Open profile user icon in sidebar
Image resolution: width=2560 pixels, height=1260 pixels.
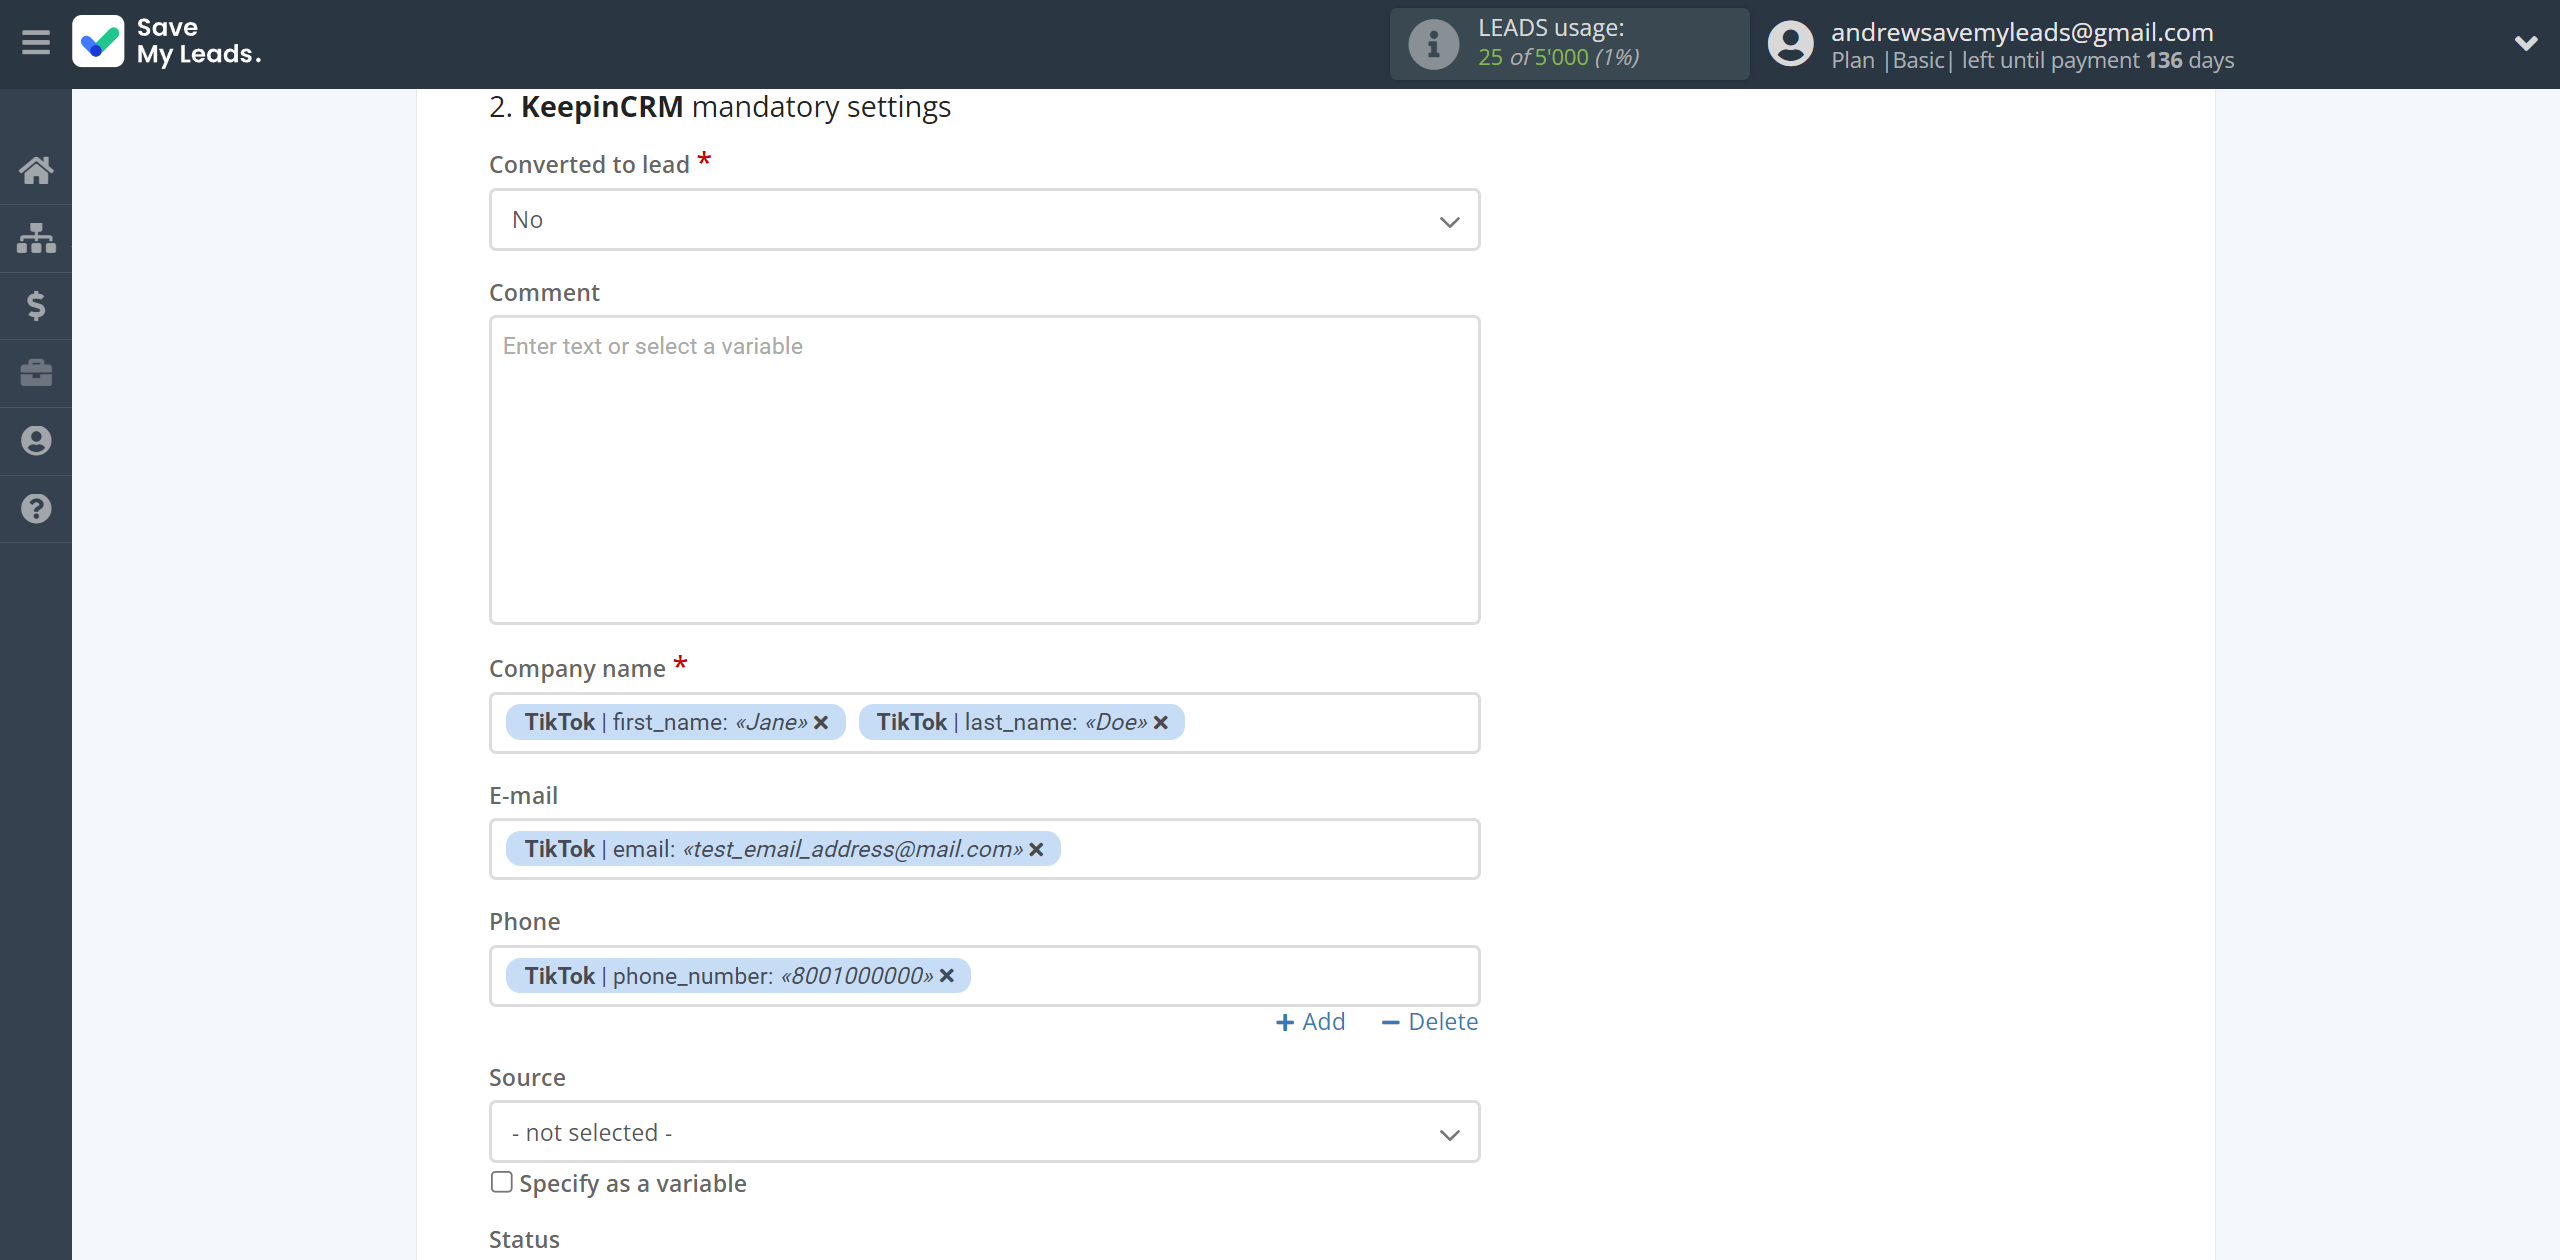(36, 441)
